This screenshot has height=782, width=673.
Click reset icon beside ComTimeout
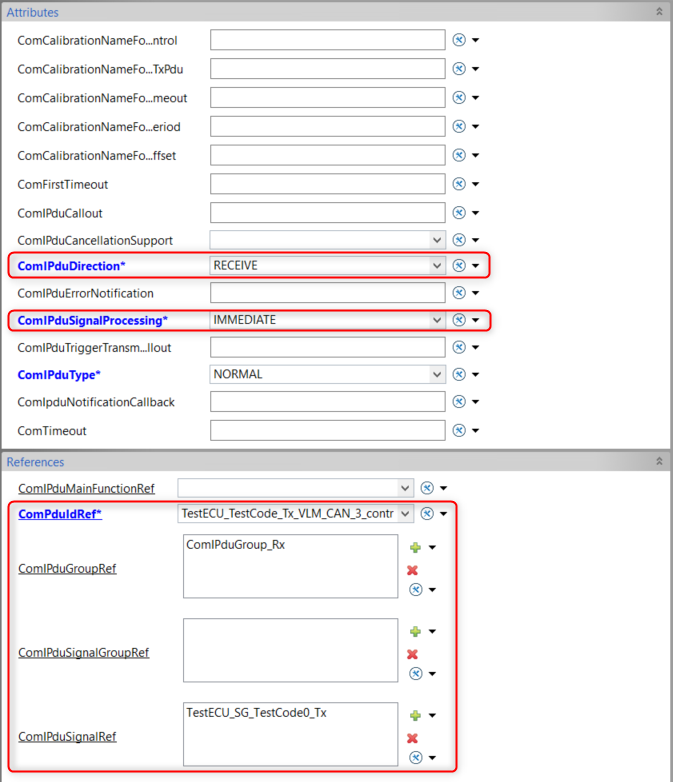pyautogui.click(x=459, y=430)
